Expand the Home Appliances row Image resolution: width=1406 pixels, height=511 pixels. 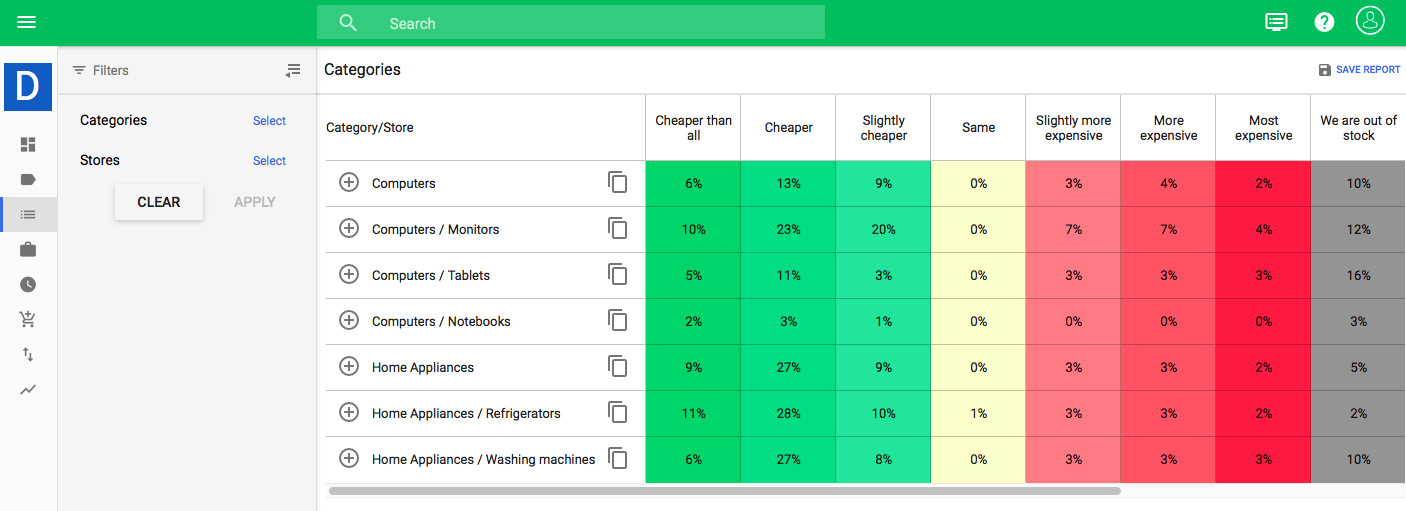(x=349, y=367)
